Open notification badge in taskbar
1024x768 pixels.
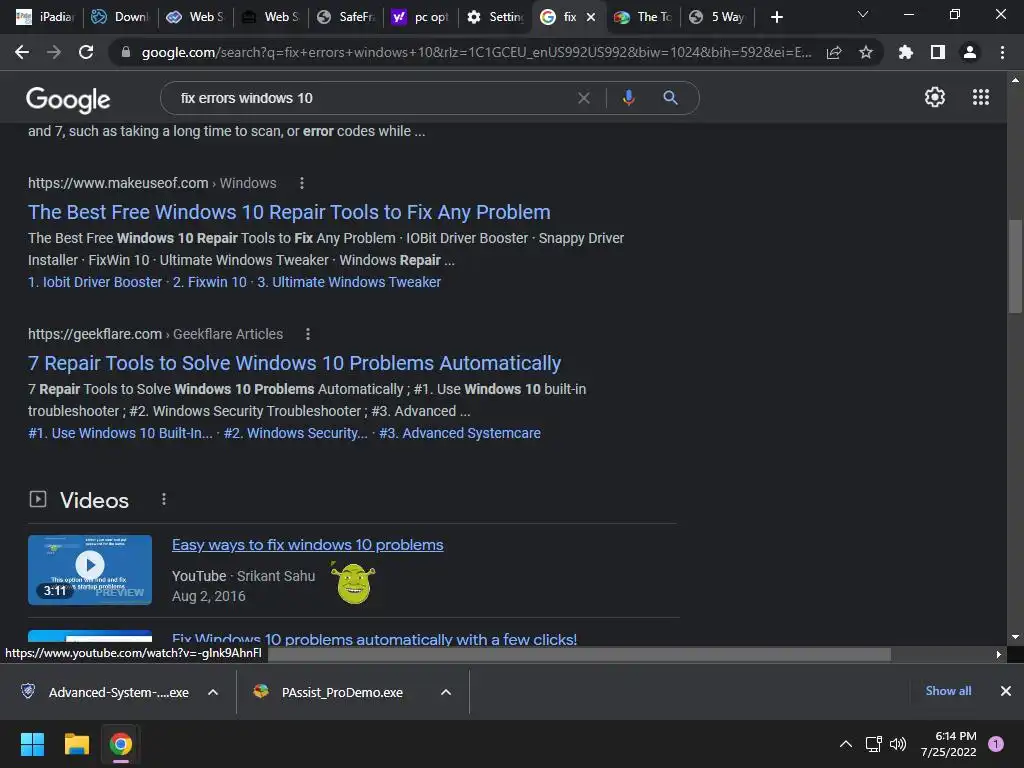(996, 744)
